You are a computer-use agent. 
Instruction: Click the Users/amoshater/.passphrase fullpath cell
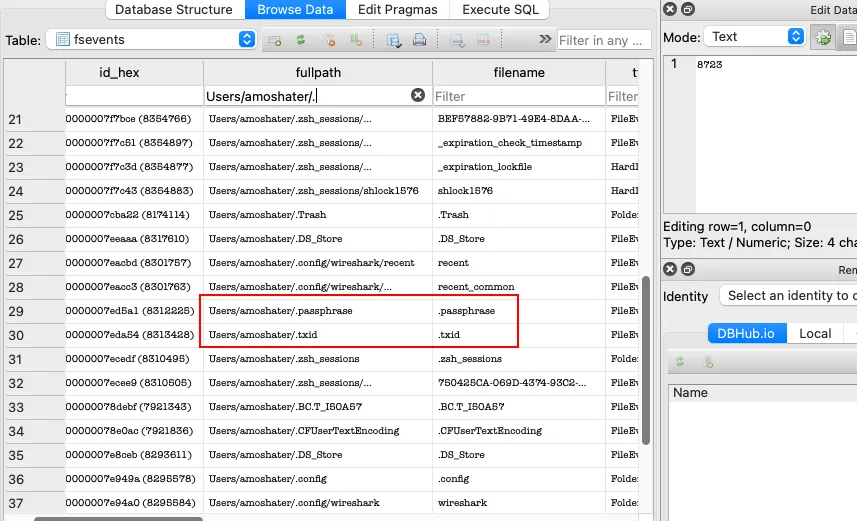click(x=318, y=311)
